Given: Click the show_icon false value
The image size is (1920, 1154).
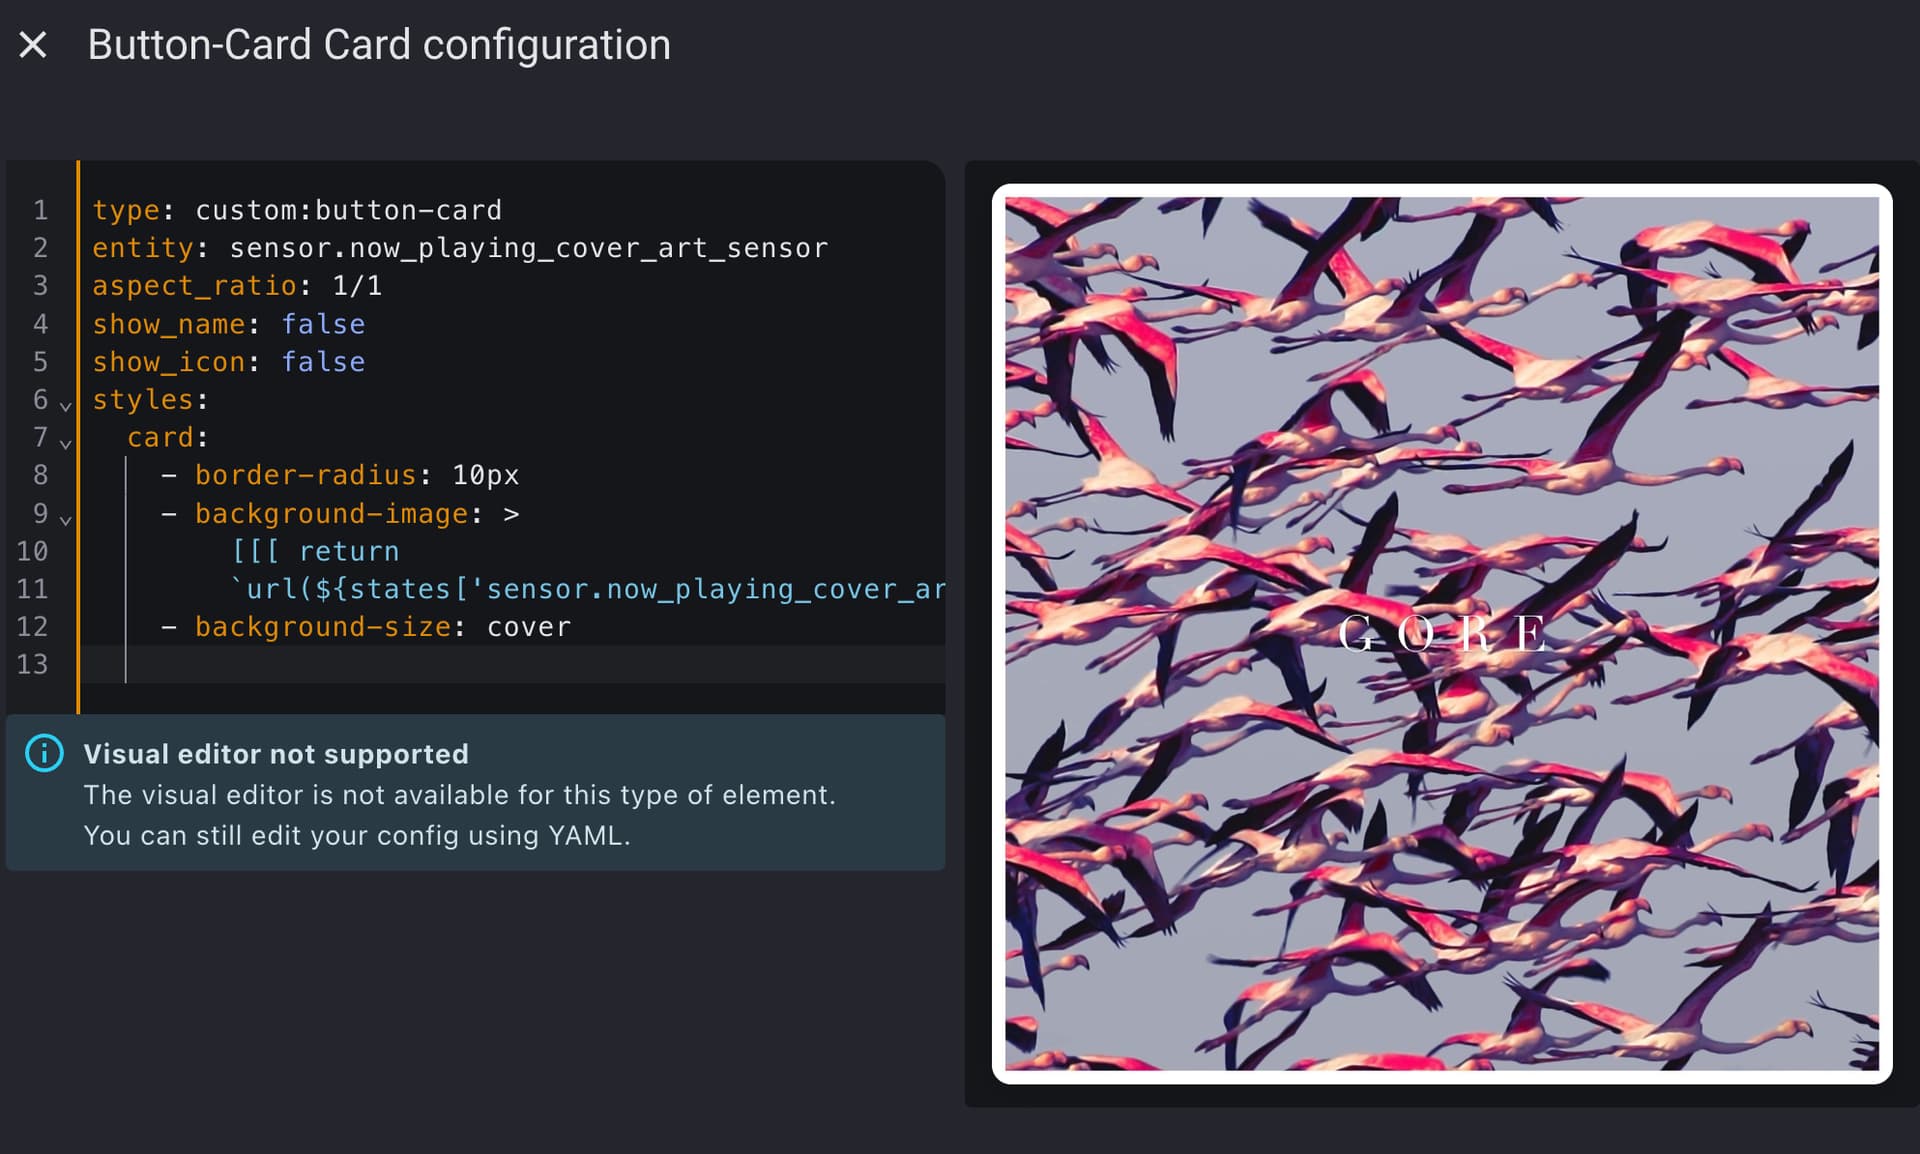Looking at the screenshot, I should [x=323, y=362].
